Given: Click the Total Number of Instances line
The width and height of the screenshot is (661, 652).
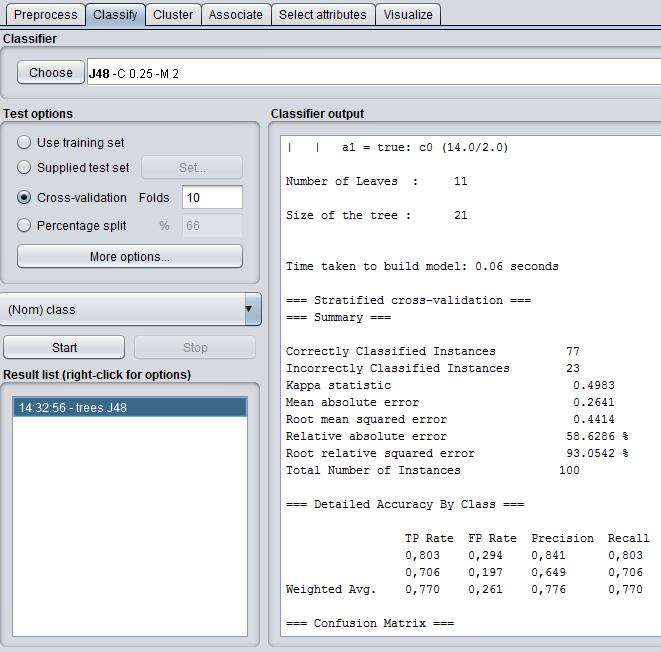Looking at the screenshot, I should [x=433, y=470].
